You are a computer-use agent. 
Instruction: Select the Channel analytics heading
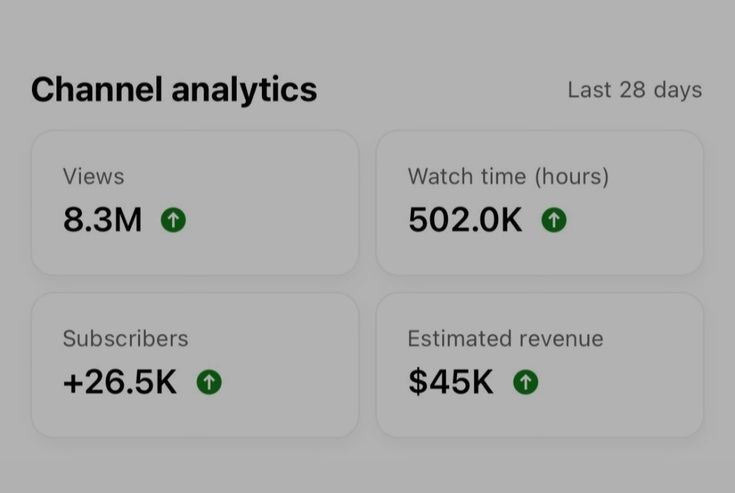pyautogui.click(x=174, y=90)
